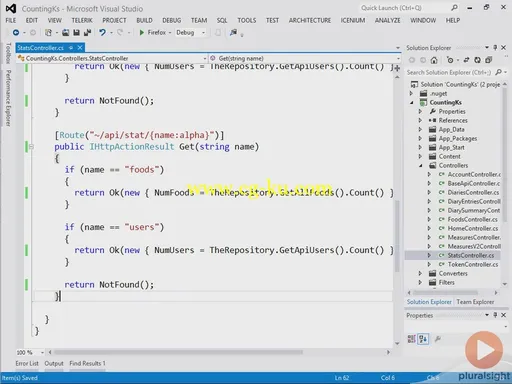Switch to the Team Explorer tab
Viewport: 512px width, 384px height.
pyautogui.click(x=475, y=302)
